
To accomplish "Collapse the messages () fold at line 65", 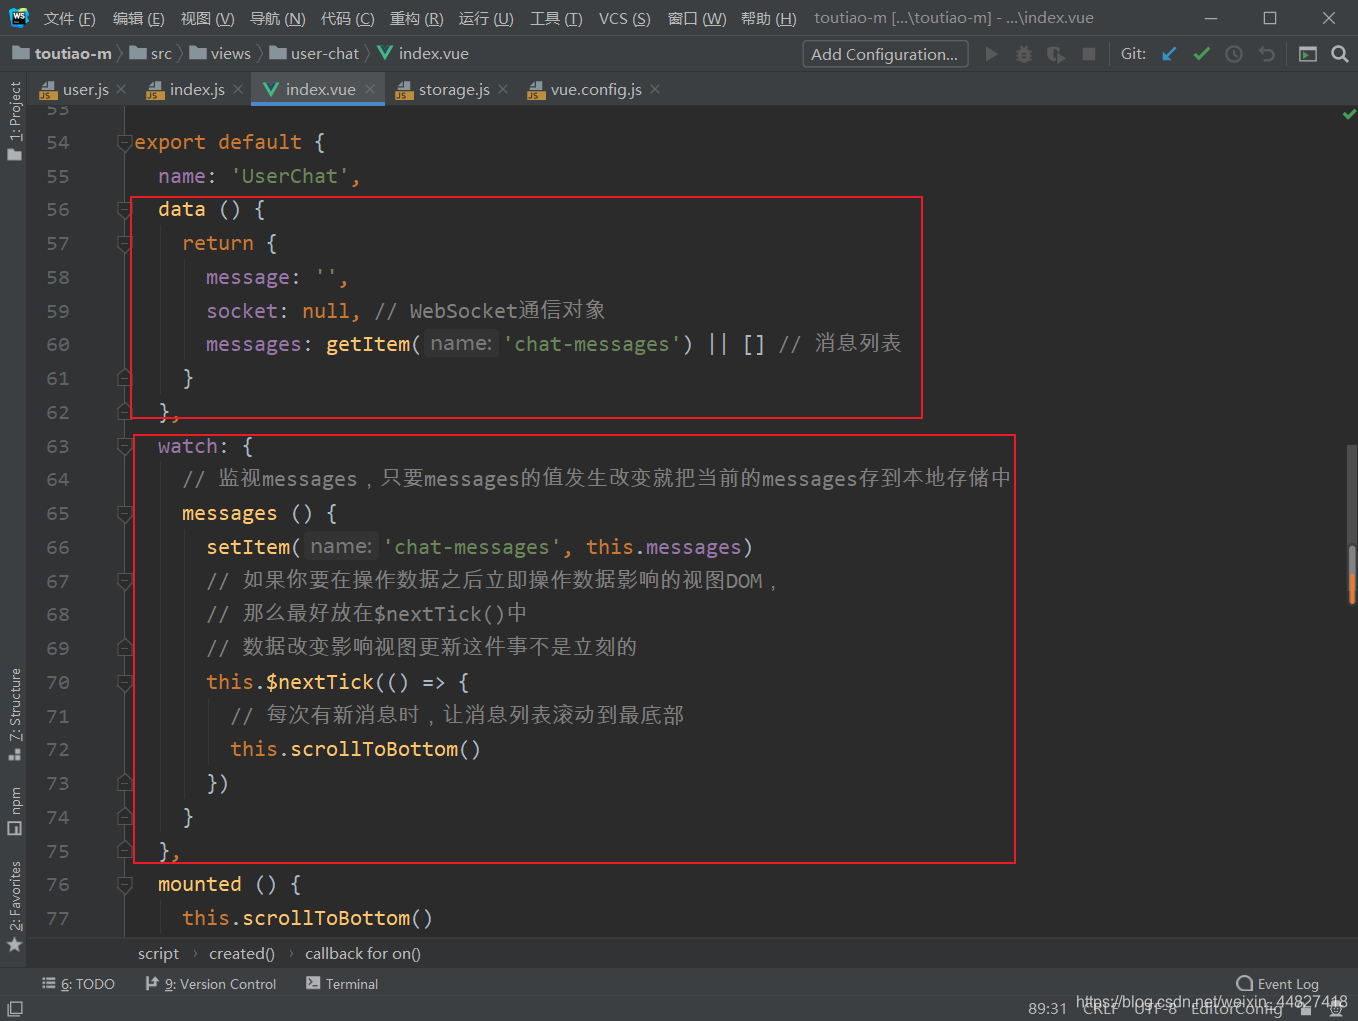I will coord(125,514).
